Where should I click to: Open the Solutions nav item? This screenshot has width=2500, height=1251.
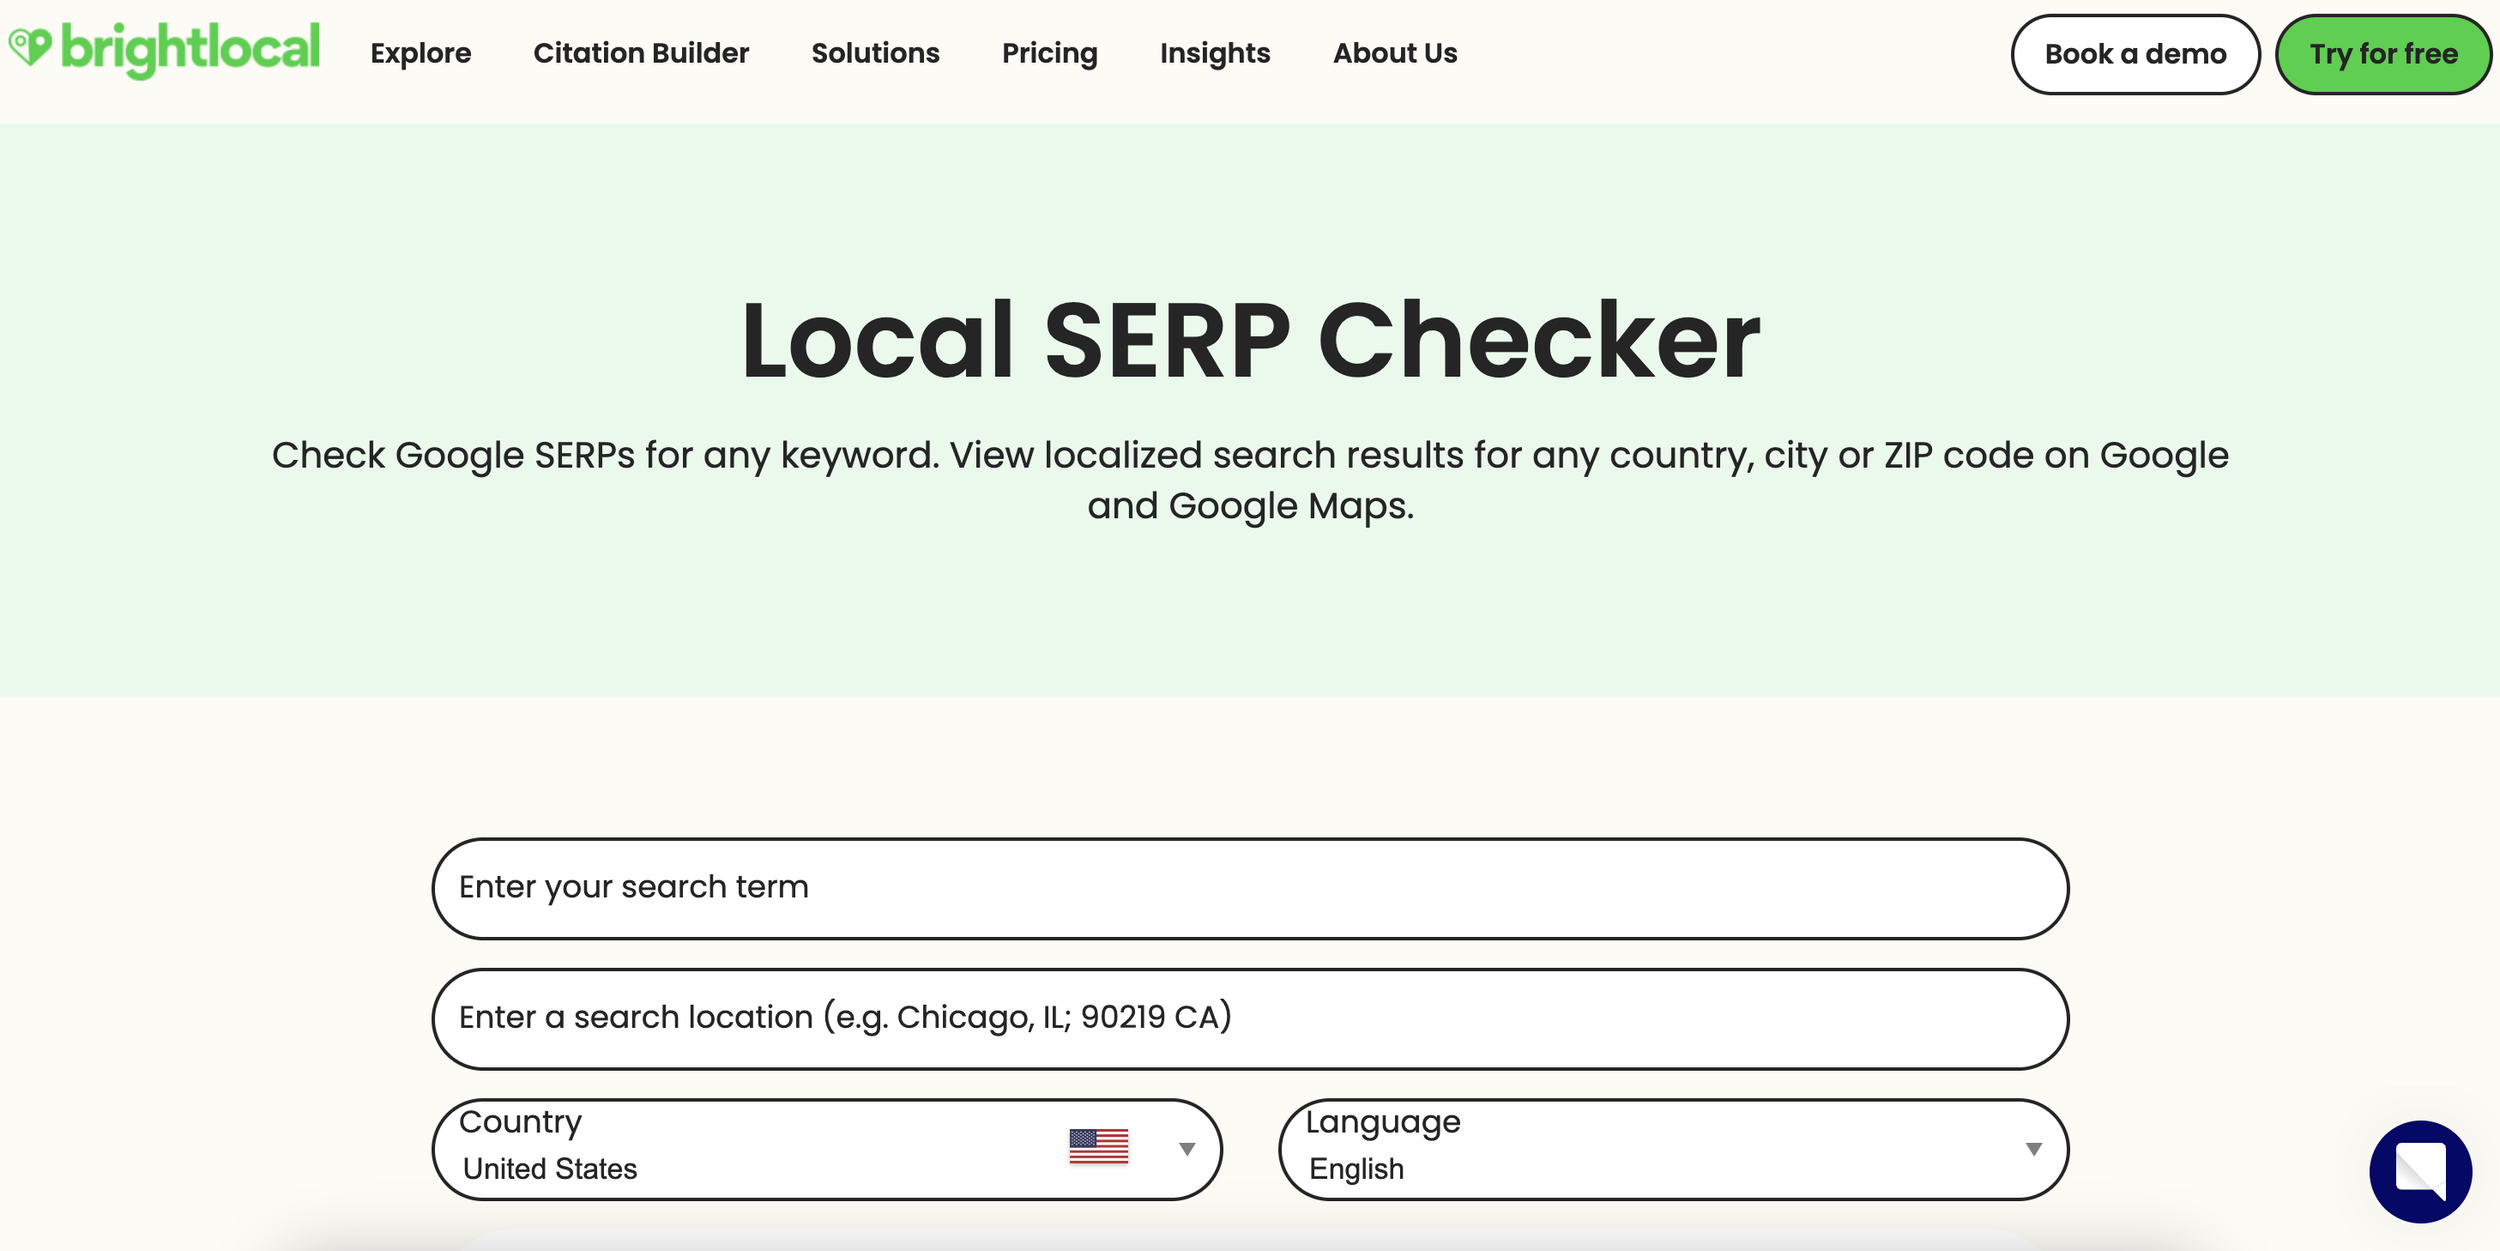[875, 53]
